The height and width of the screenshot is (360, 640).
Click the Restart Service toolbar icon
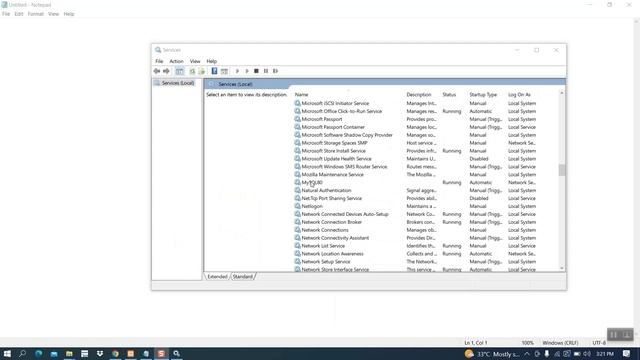tap(276, 71)
